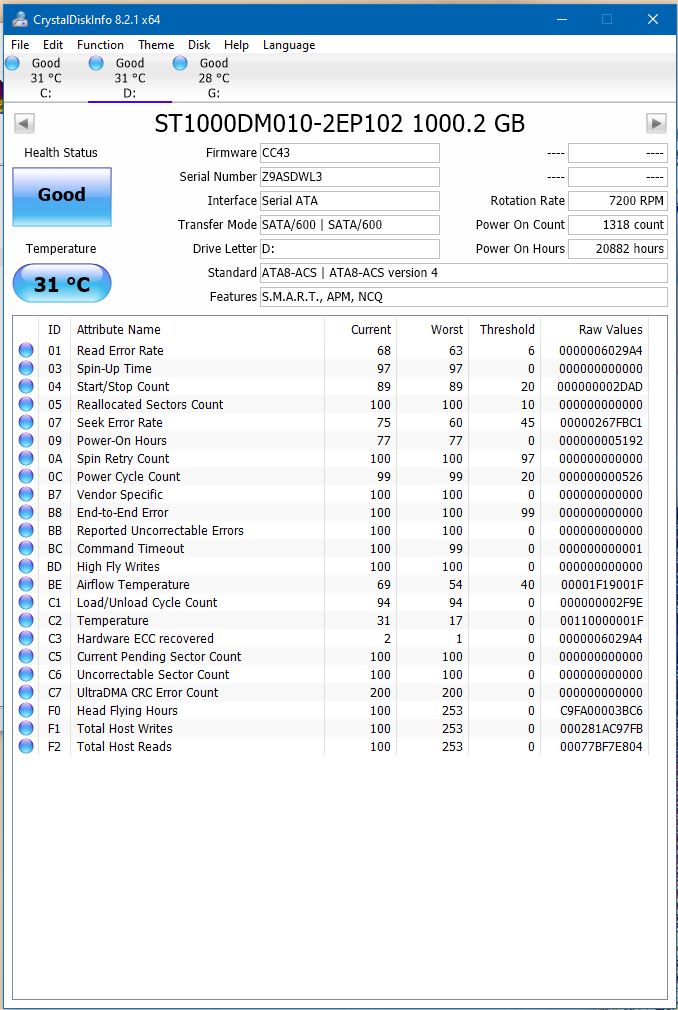Click the Rotation Rate field 7200 RPM

coord(617,200)
